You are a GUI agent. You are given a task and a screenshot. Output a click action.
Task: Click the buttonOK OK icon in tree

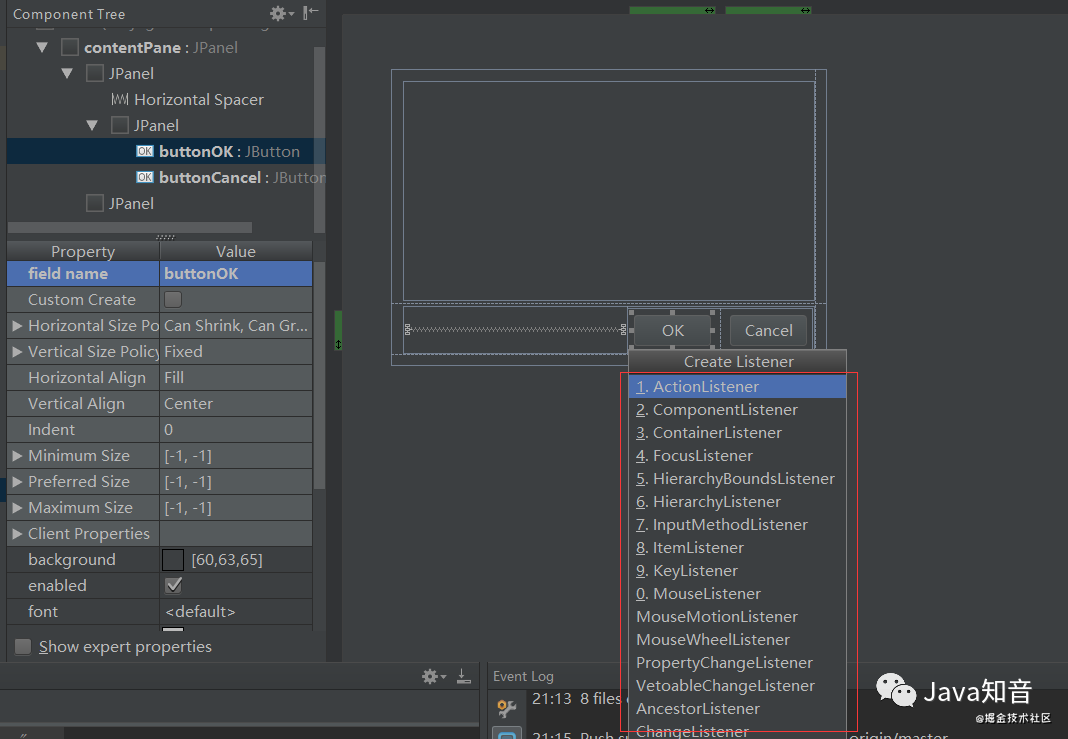[x=144, y=151]
